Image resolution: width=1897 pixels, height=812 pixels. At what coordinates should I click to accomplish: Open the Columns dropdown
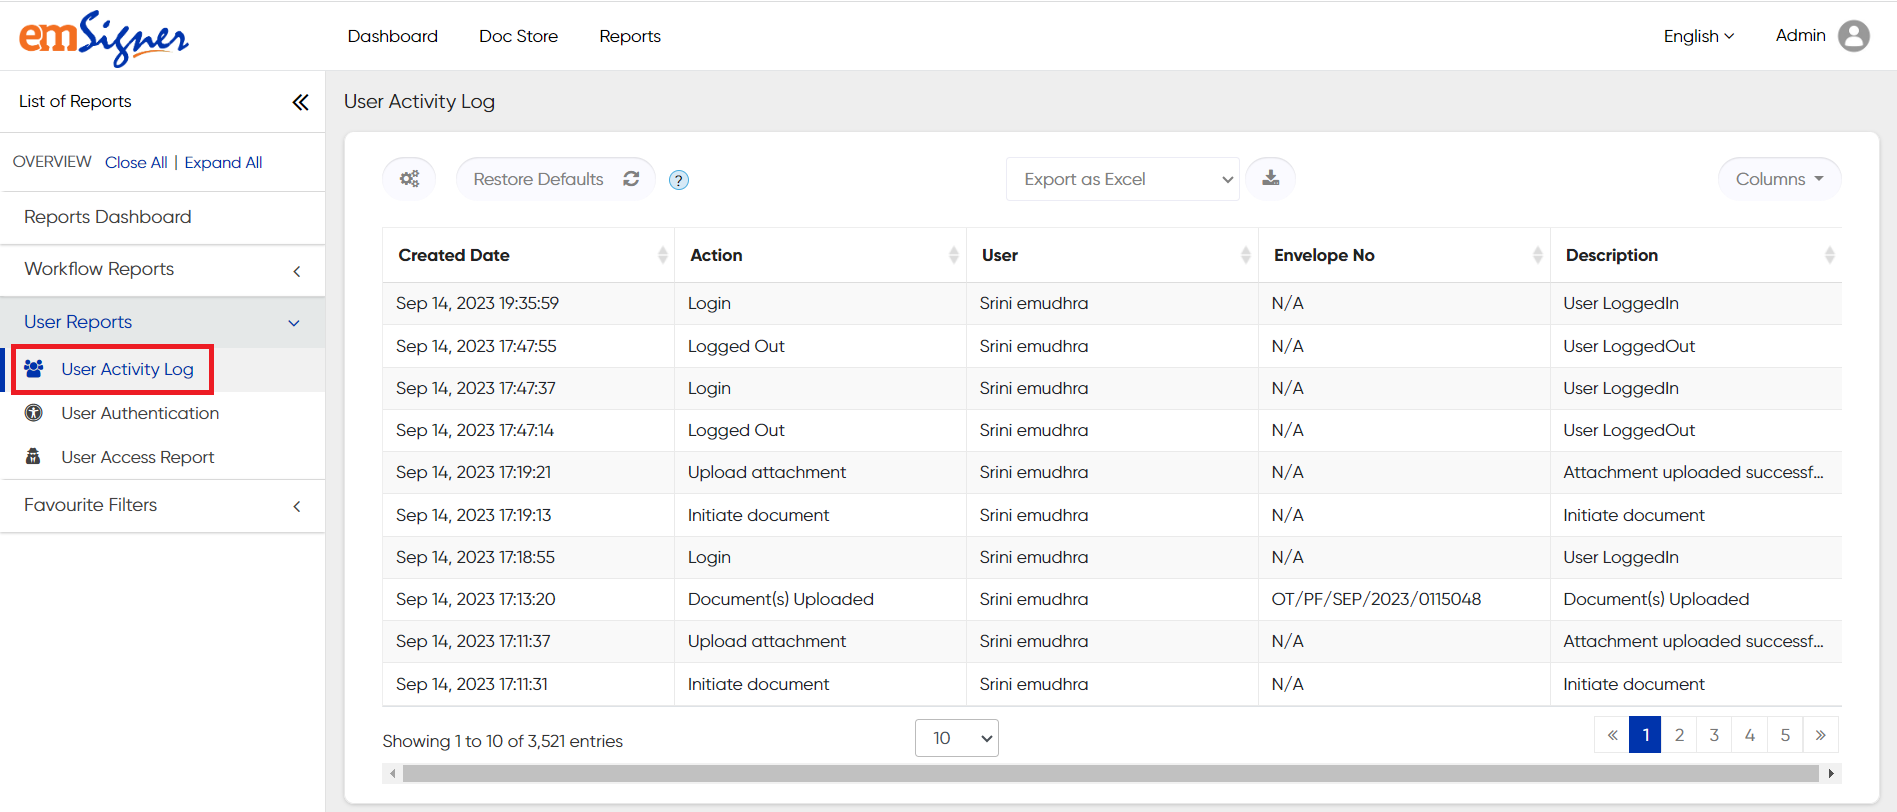point(1779,179)
